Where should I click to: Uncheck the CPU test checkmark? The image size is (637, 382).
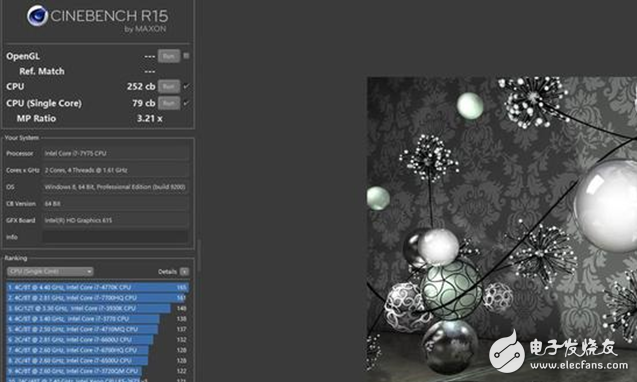(186, 86)
